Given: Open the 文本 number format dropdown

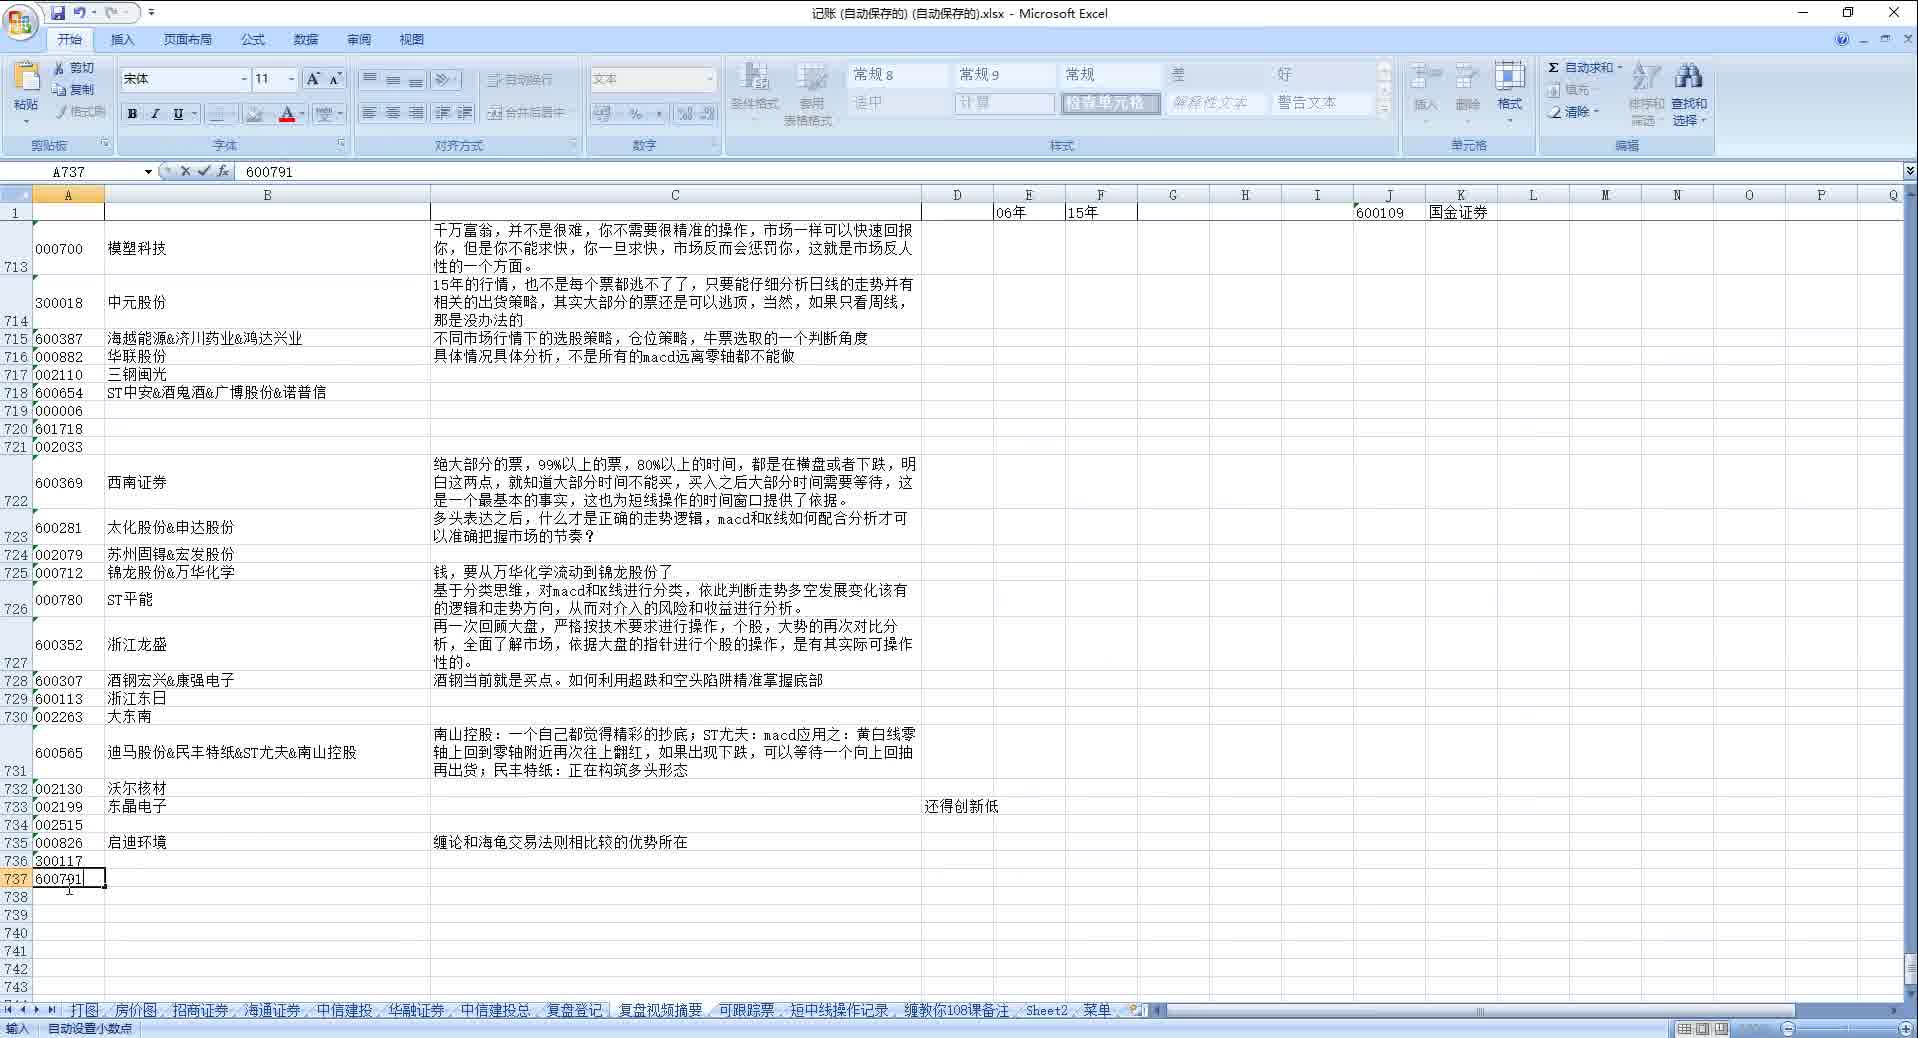Looking at the screenshot, I should pyautogui.click(x=710, y=79).
